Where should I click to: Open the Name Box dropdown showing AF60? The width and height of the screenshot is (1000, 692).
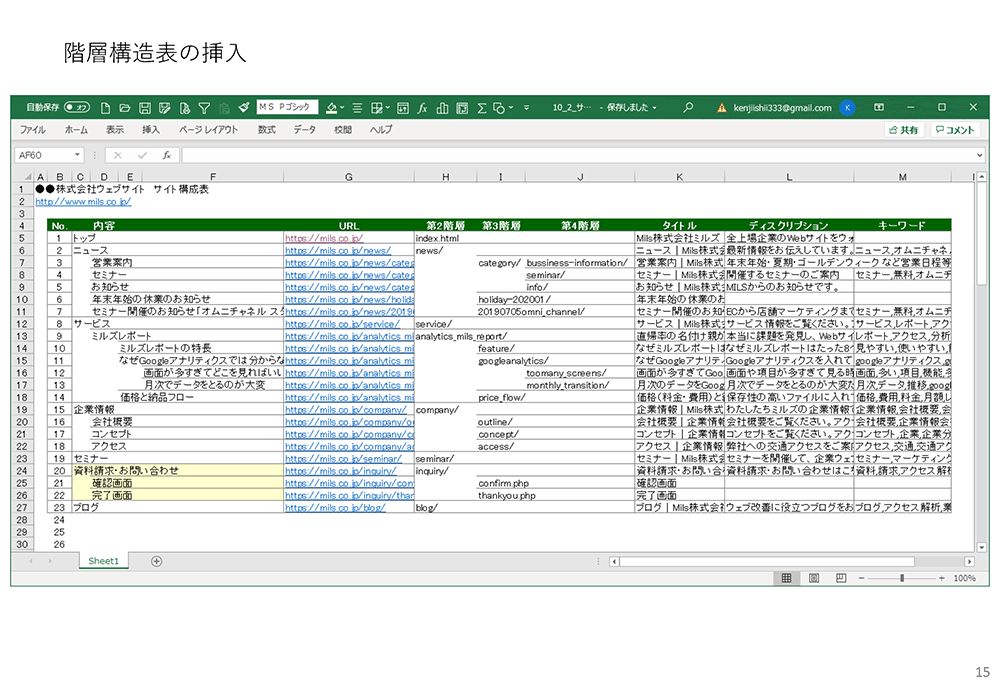tap(77, 155)
